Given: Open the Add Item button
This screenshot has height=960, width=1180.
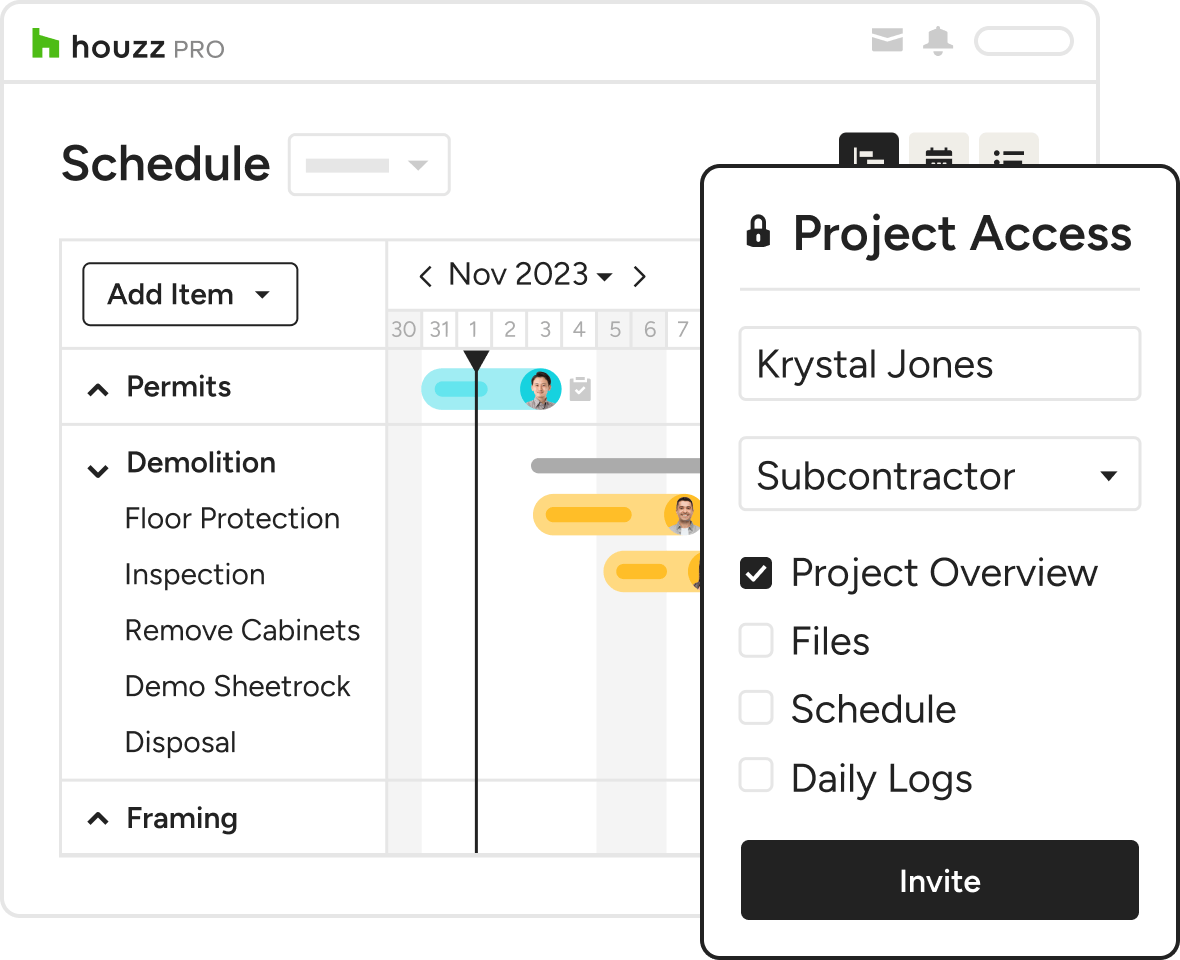Looking at the screenshot, I should (x=190, y=294).
